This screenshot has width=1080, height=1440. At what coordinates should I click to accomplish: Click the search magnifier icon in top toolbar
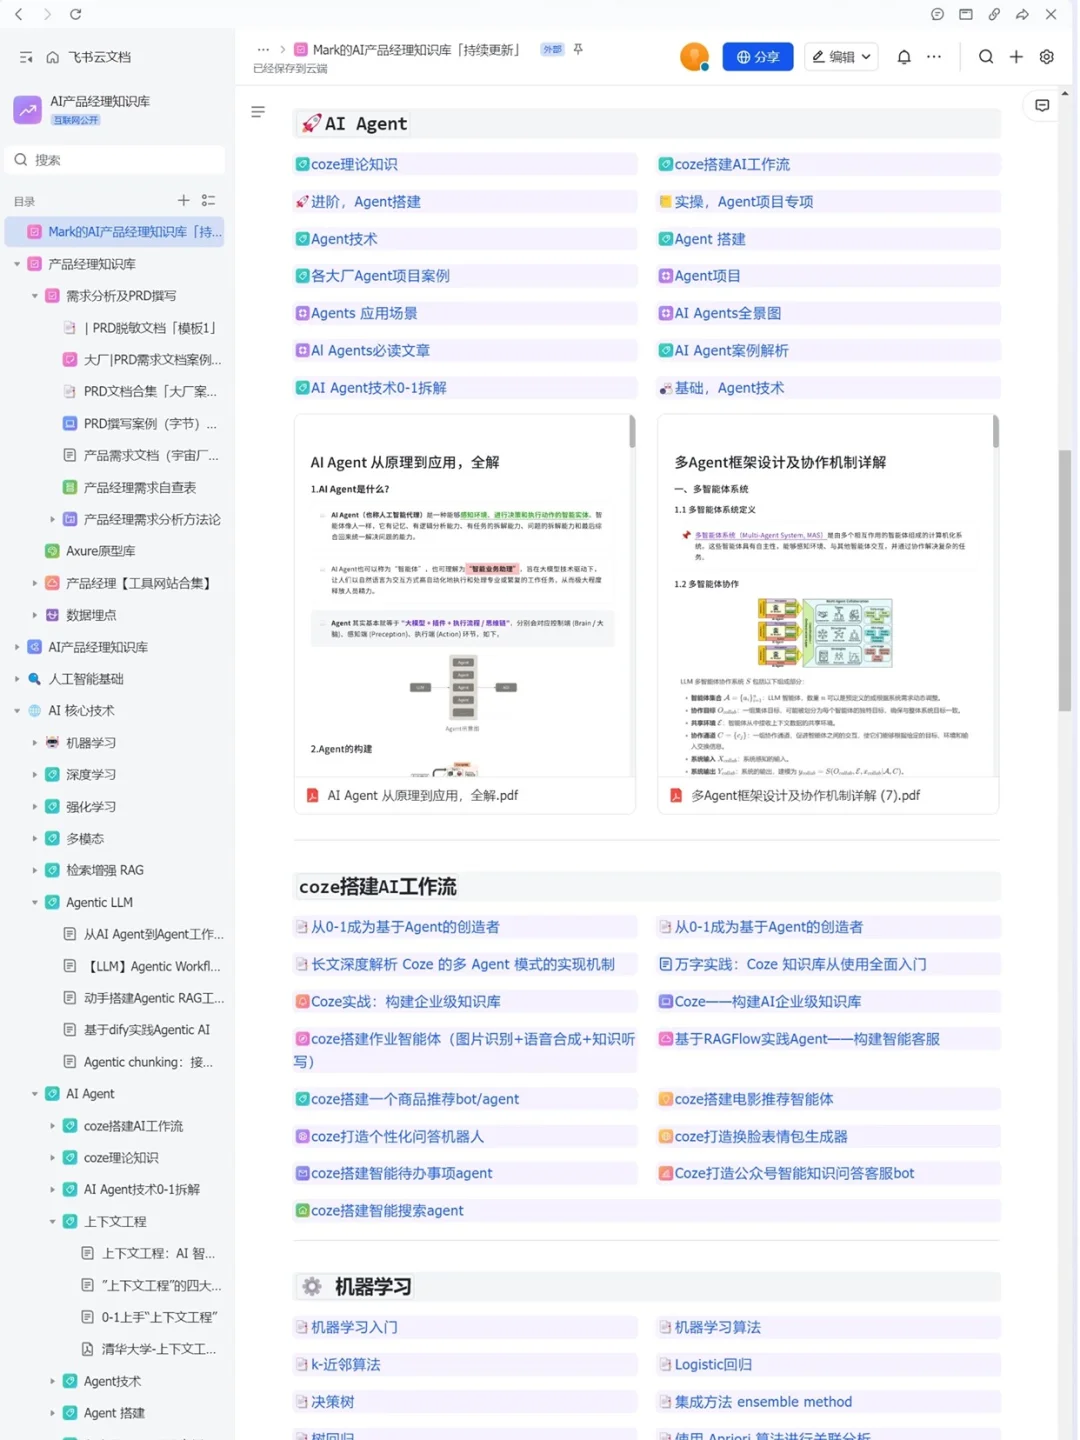point(986,57)
